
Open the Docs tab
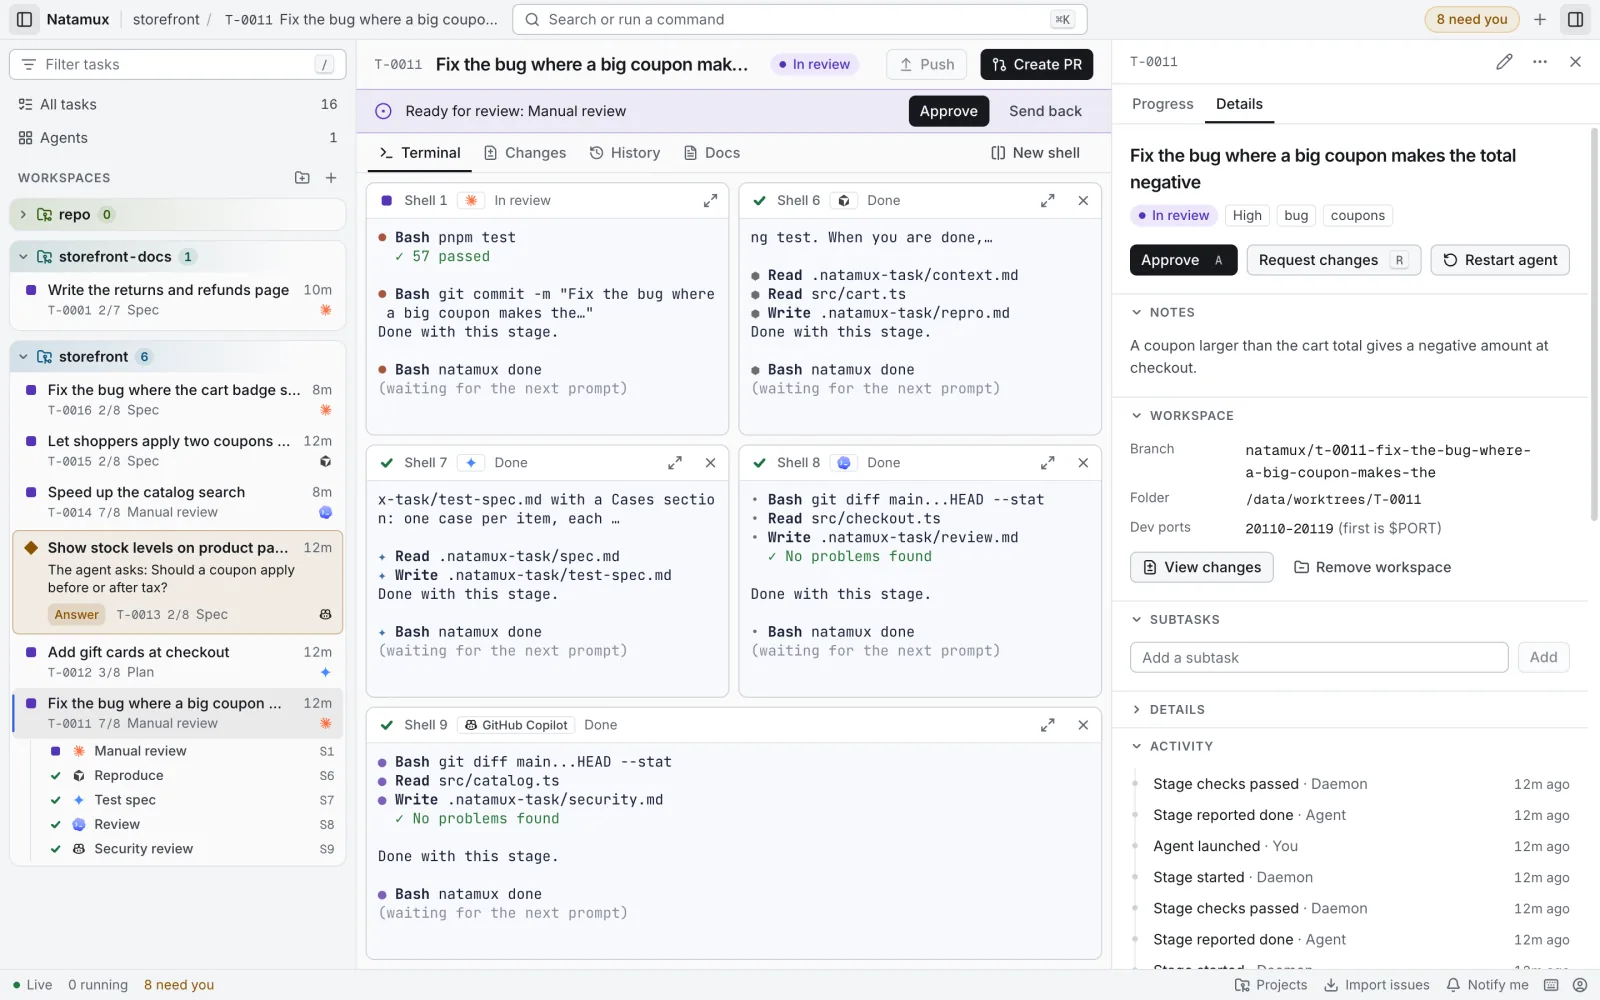pos(712,153)
